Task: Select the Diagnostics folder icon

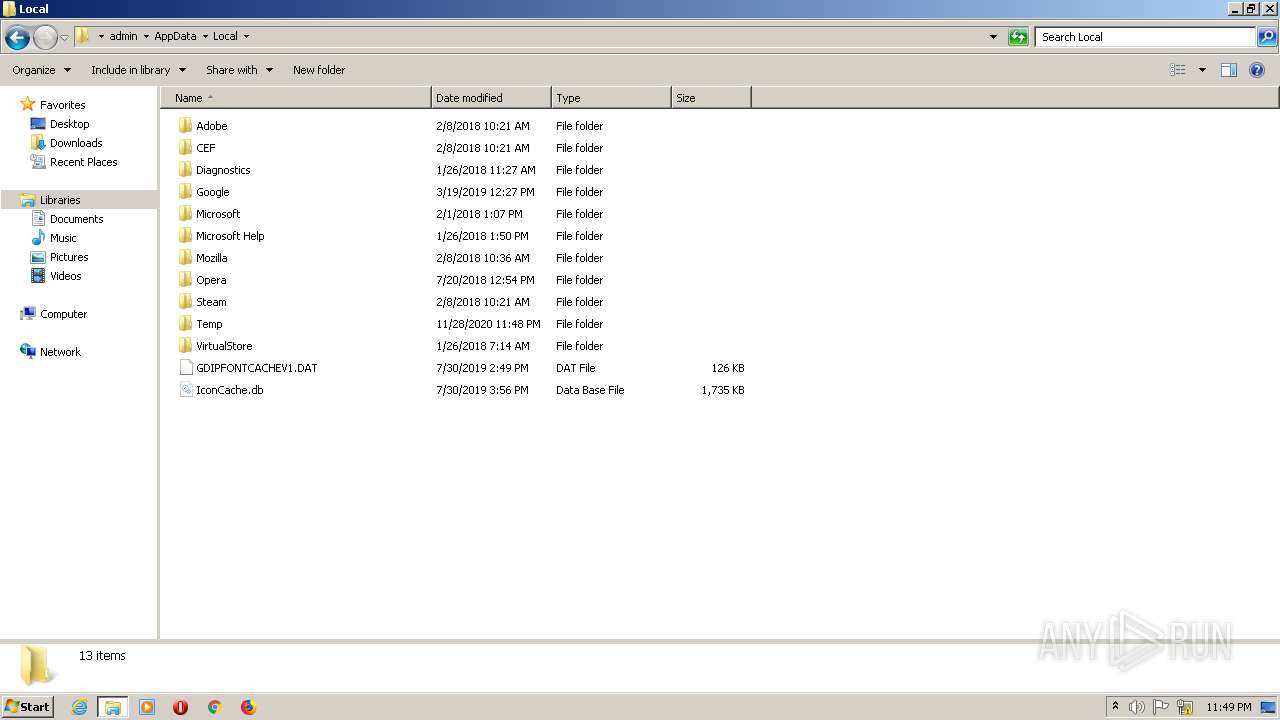Action: pyautogui.click(x=185, y=169)
